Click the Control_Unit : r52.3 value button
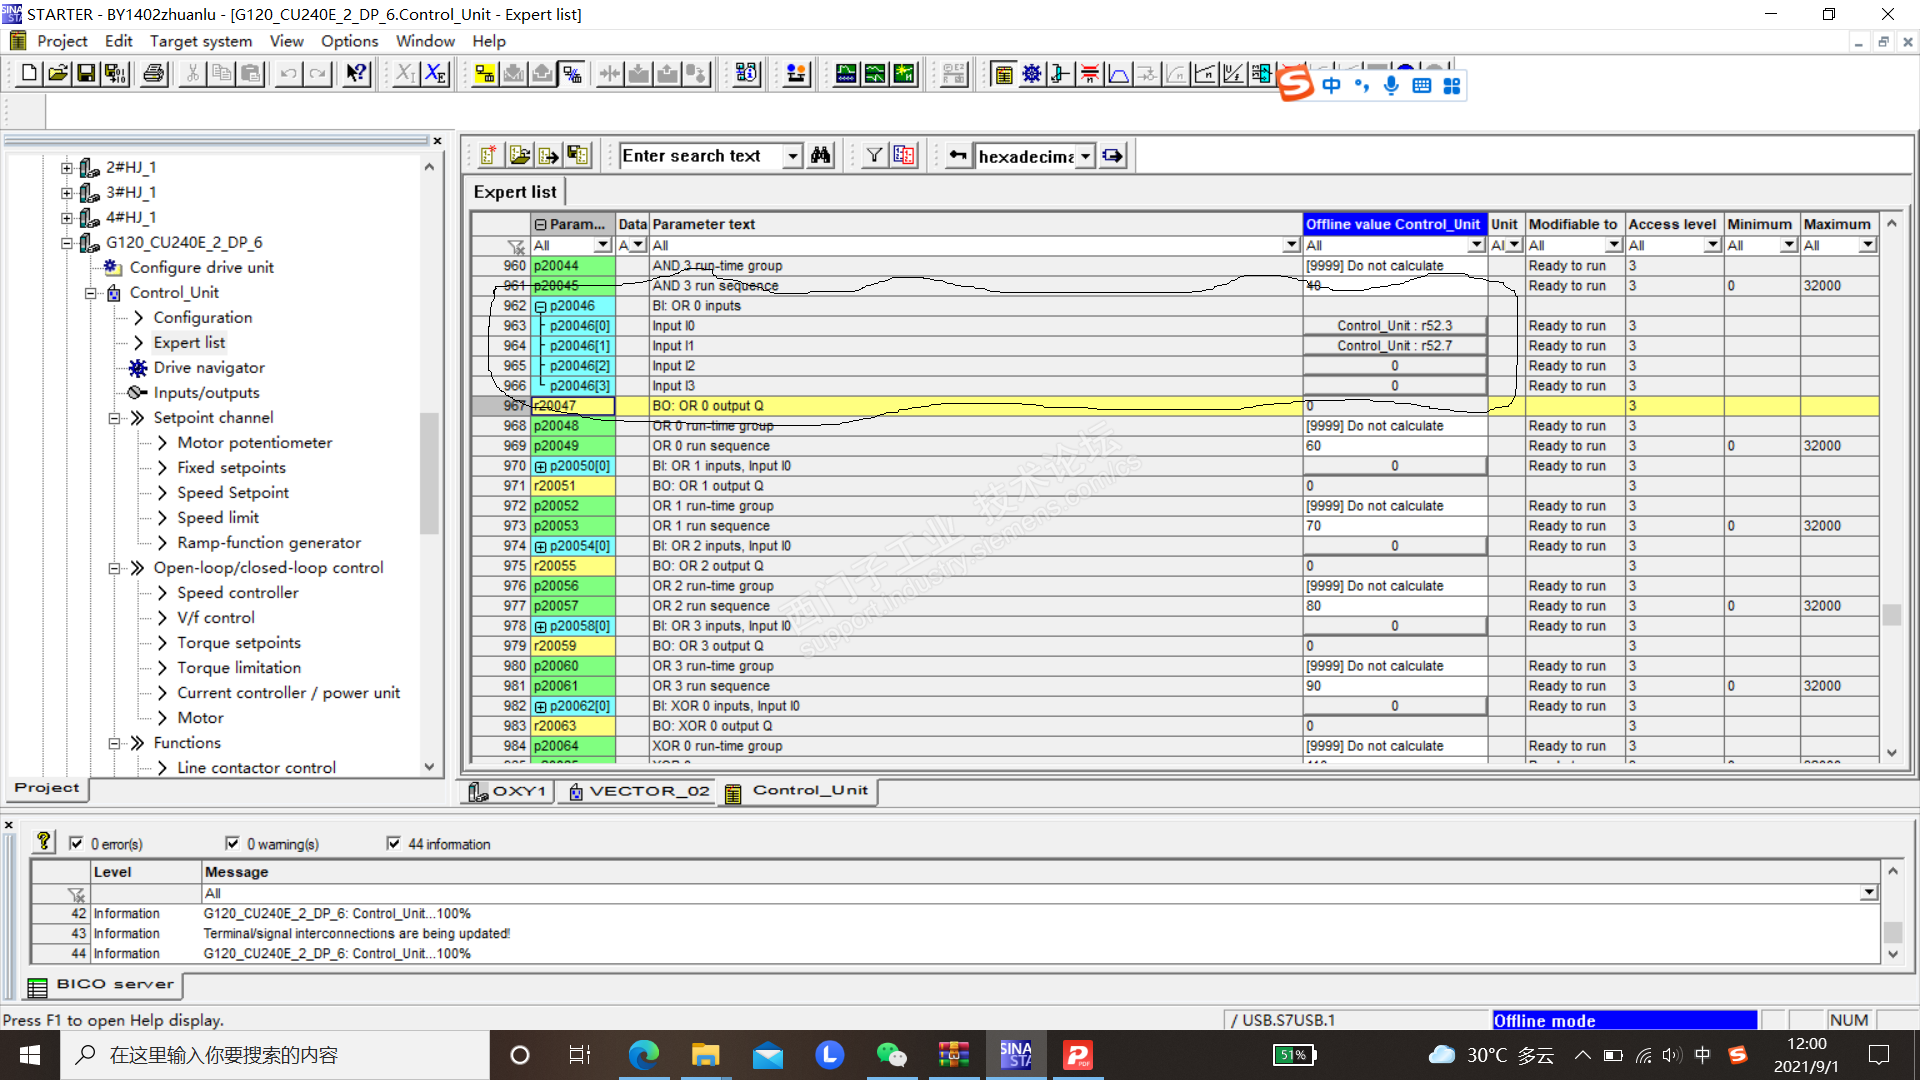This screenshot has width=1920, height=1080. (1394, 326)
